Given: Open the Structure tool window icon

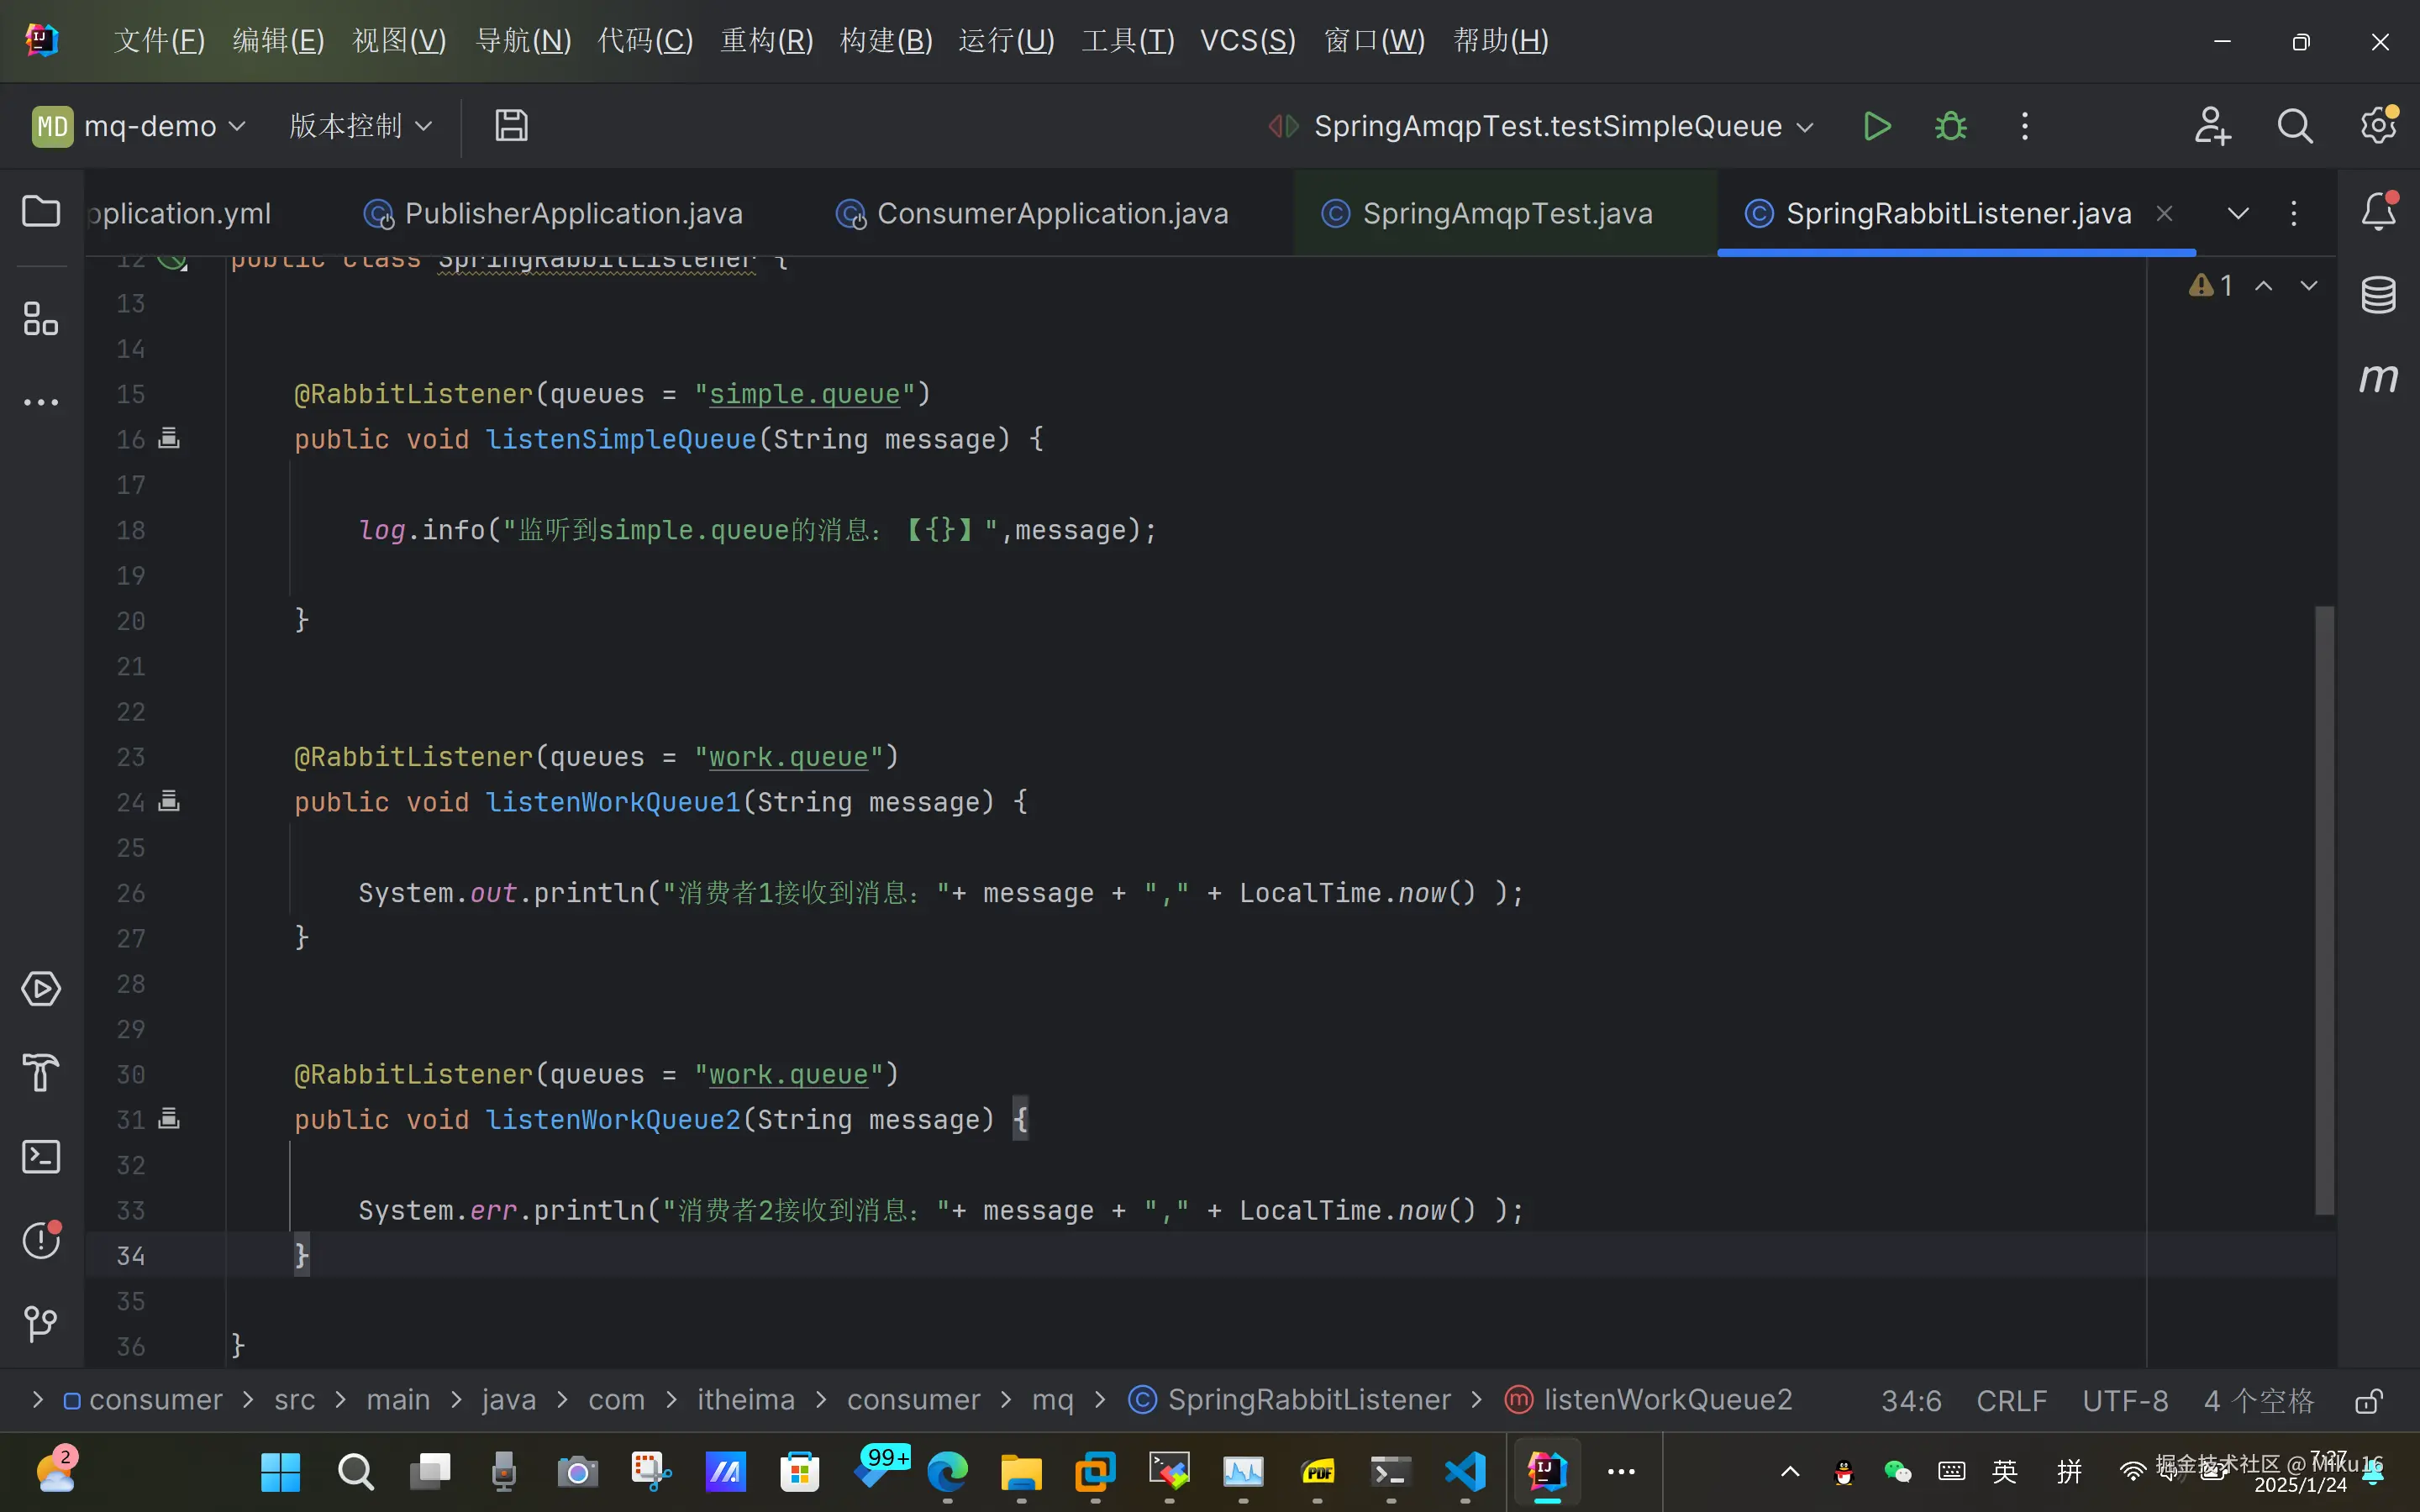Looking at the screenshot, I should 41,319.
